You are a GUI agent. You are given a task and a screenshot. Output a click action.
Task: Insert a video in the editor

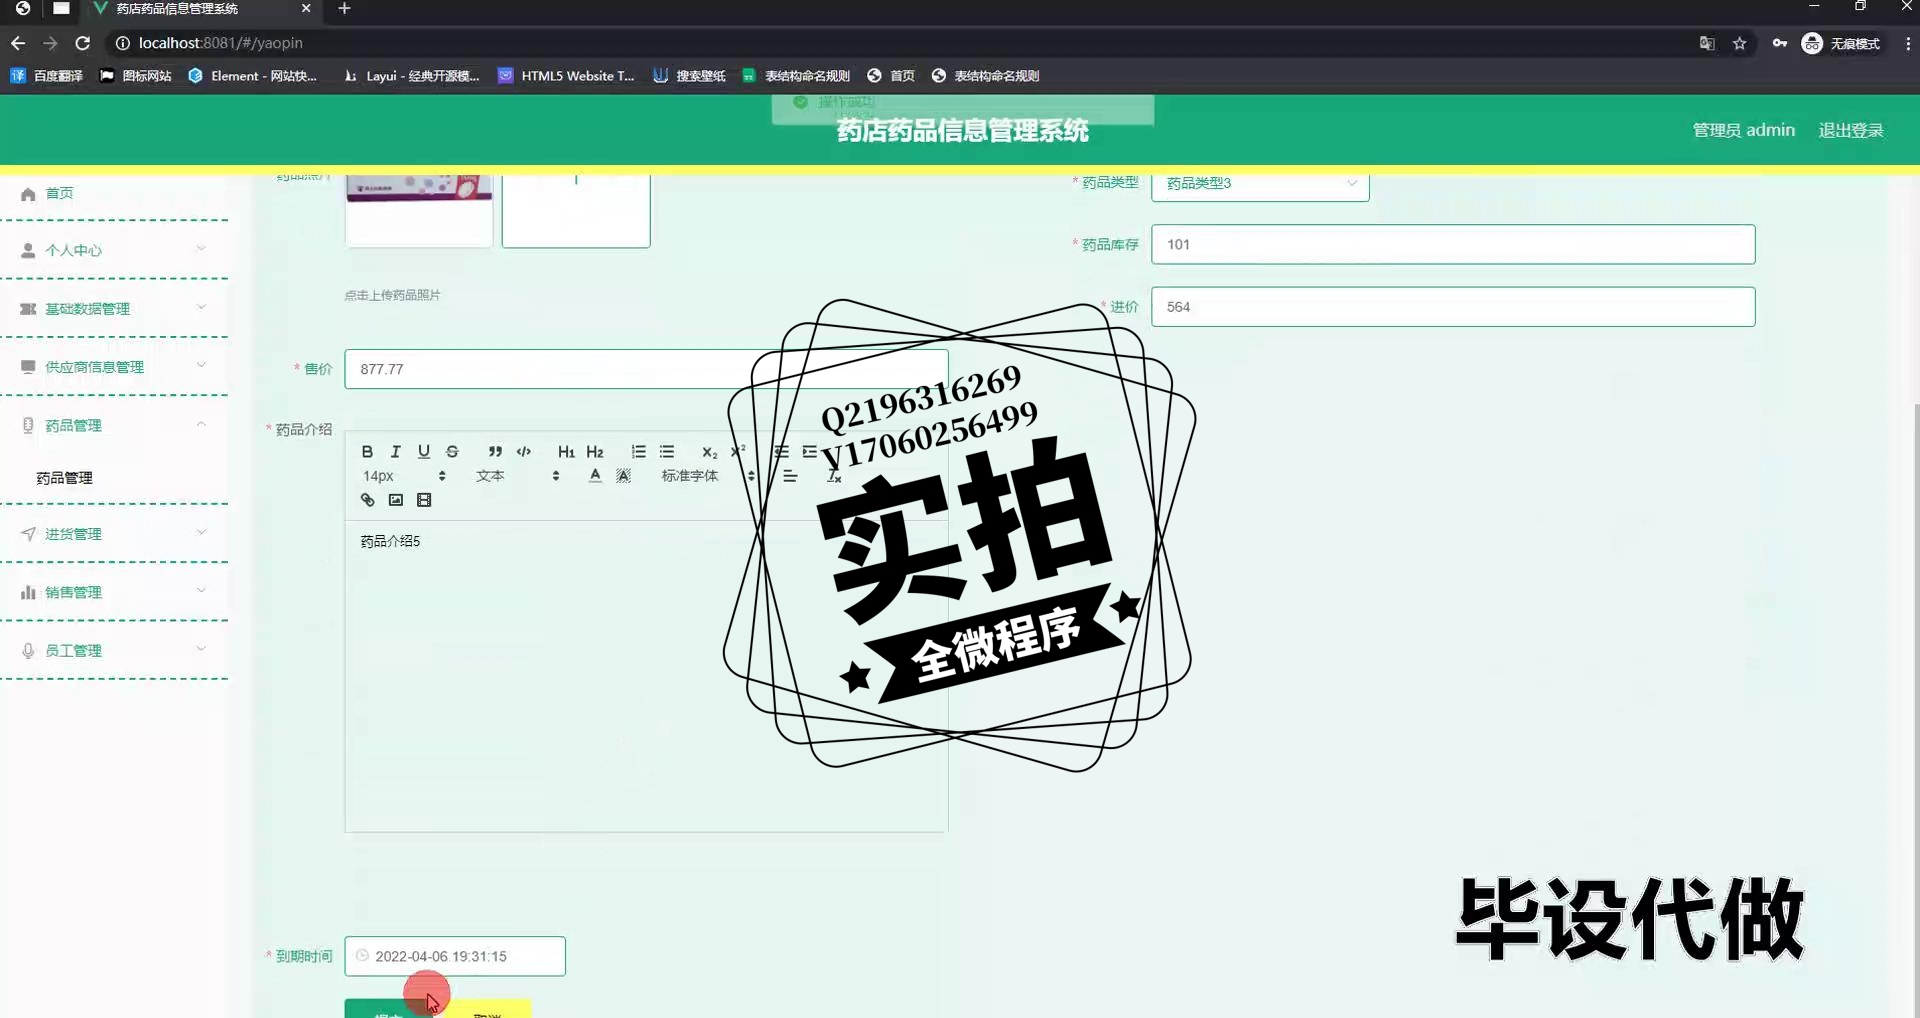coord(424,500)
